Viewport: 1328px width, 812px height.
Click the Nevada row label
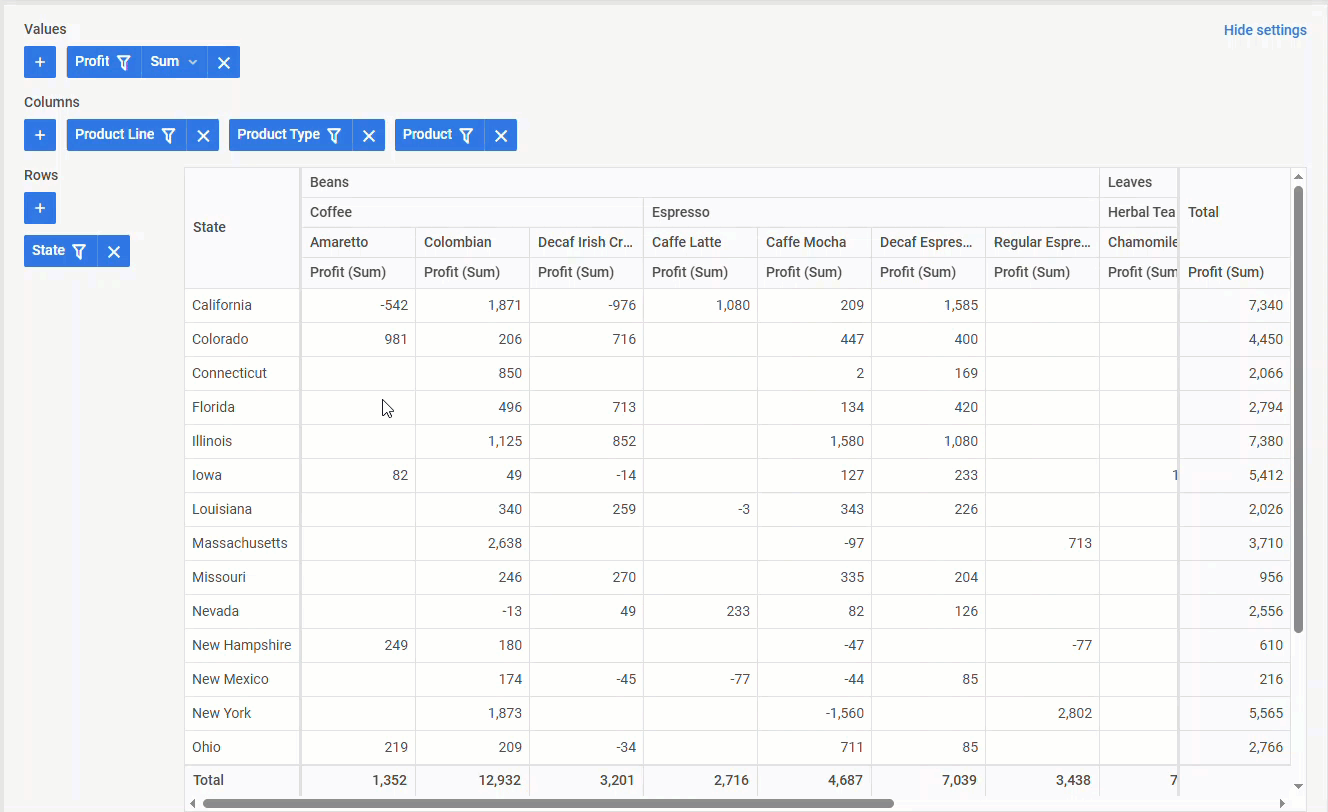click(242, 612)
